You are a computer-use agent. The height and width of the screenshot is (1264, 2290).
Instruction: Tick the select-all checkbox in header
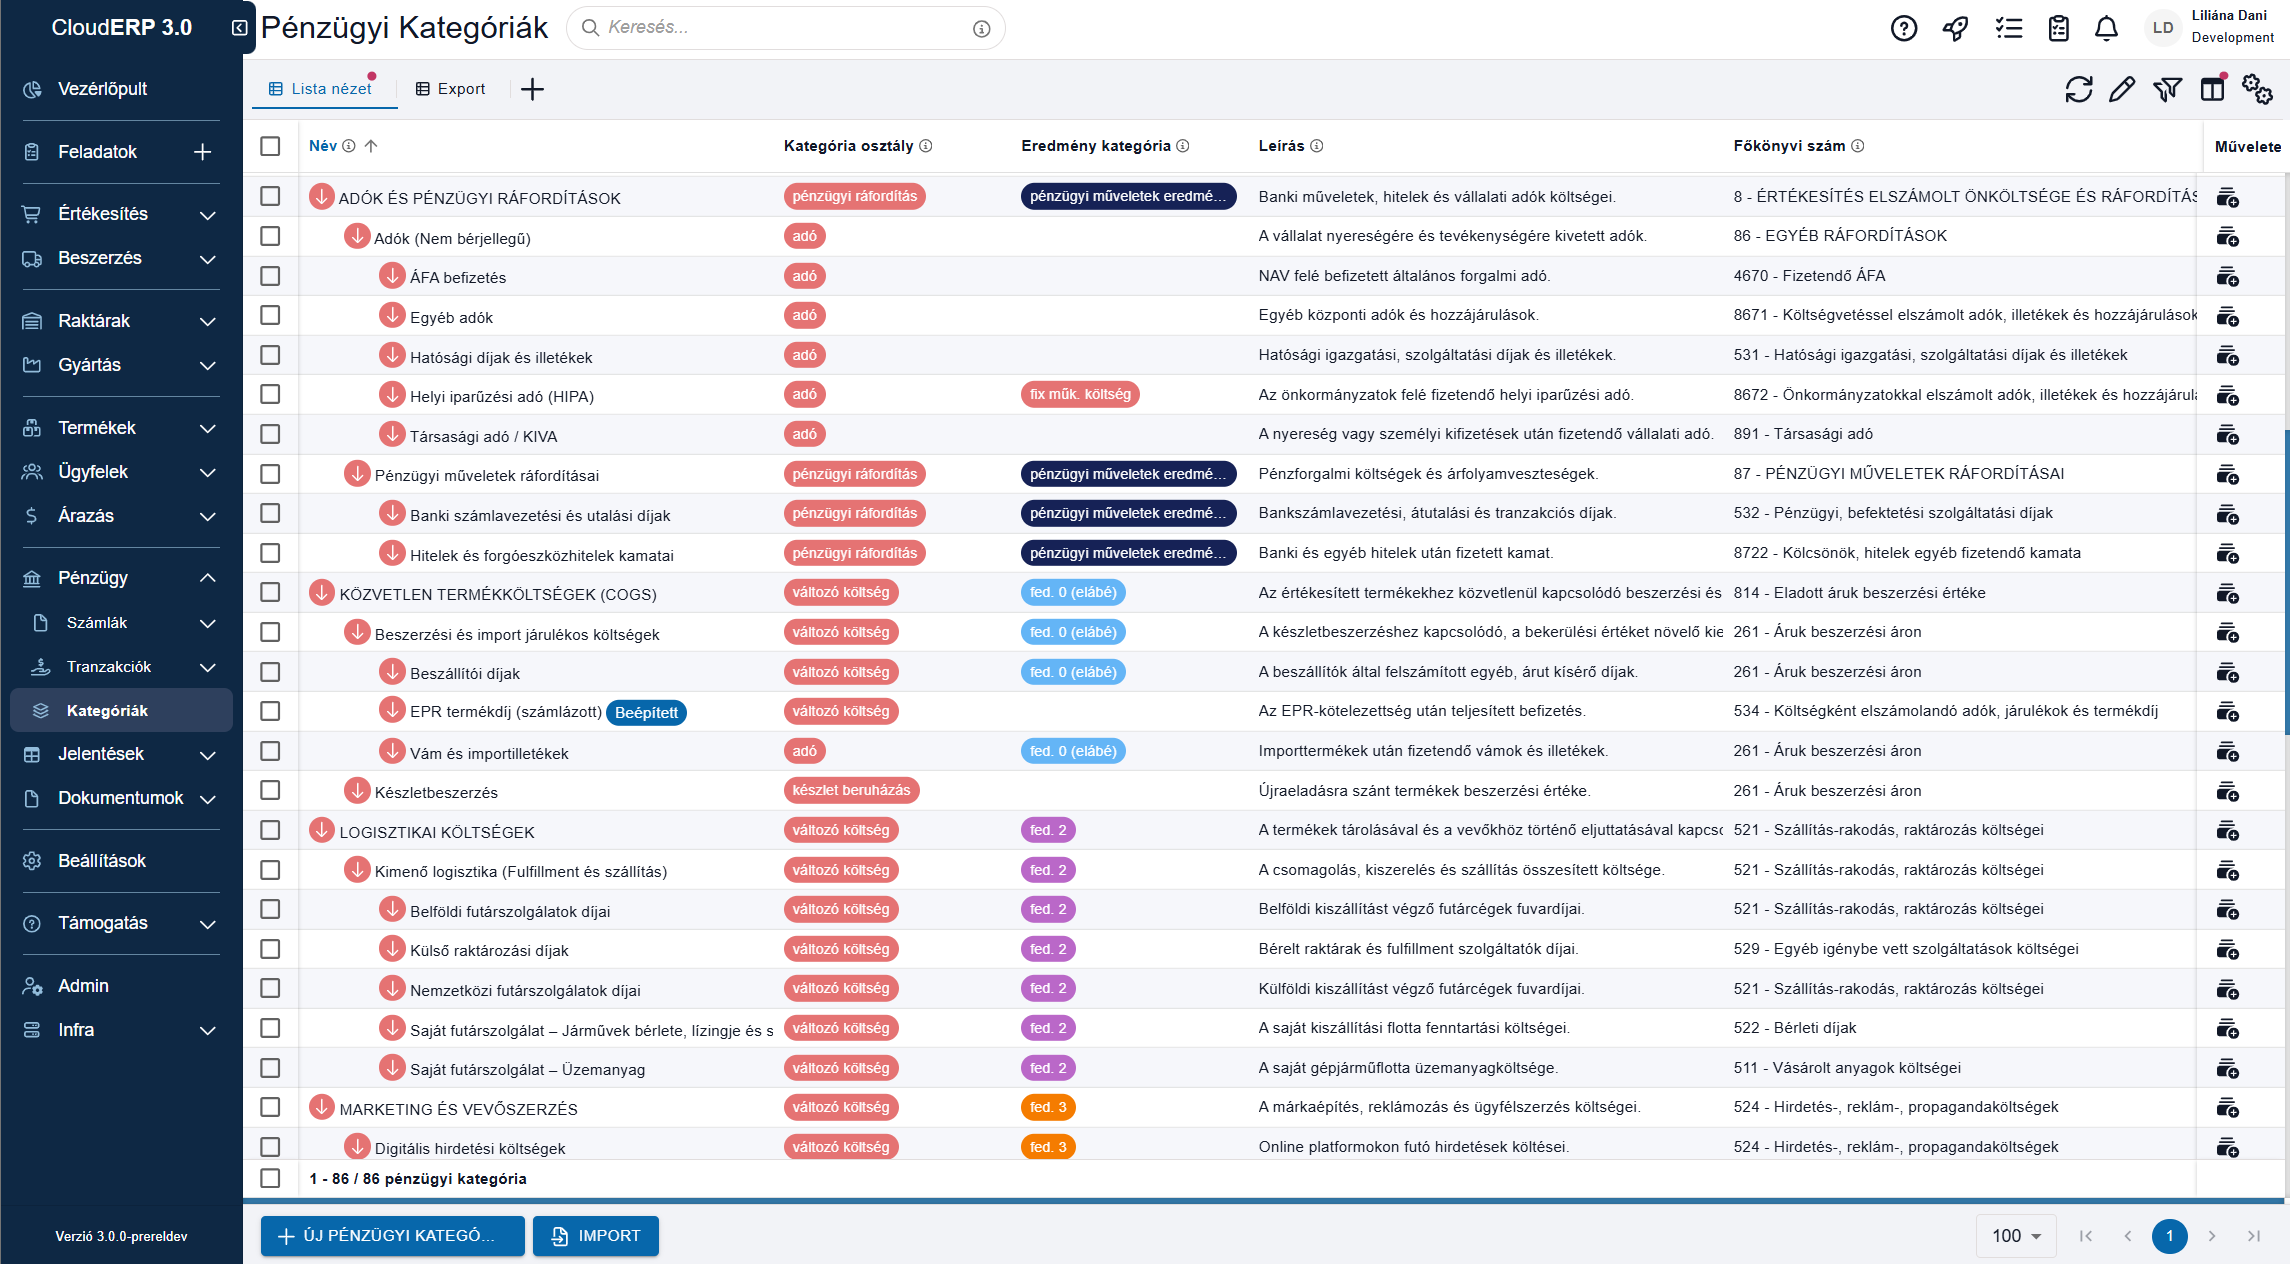270,146
